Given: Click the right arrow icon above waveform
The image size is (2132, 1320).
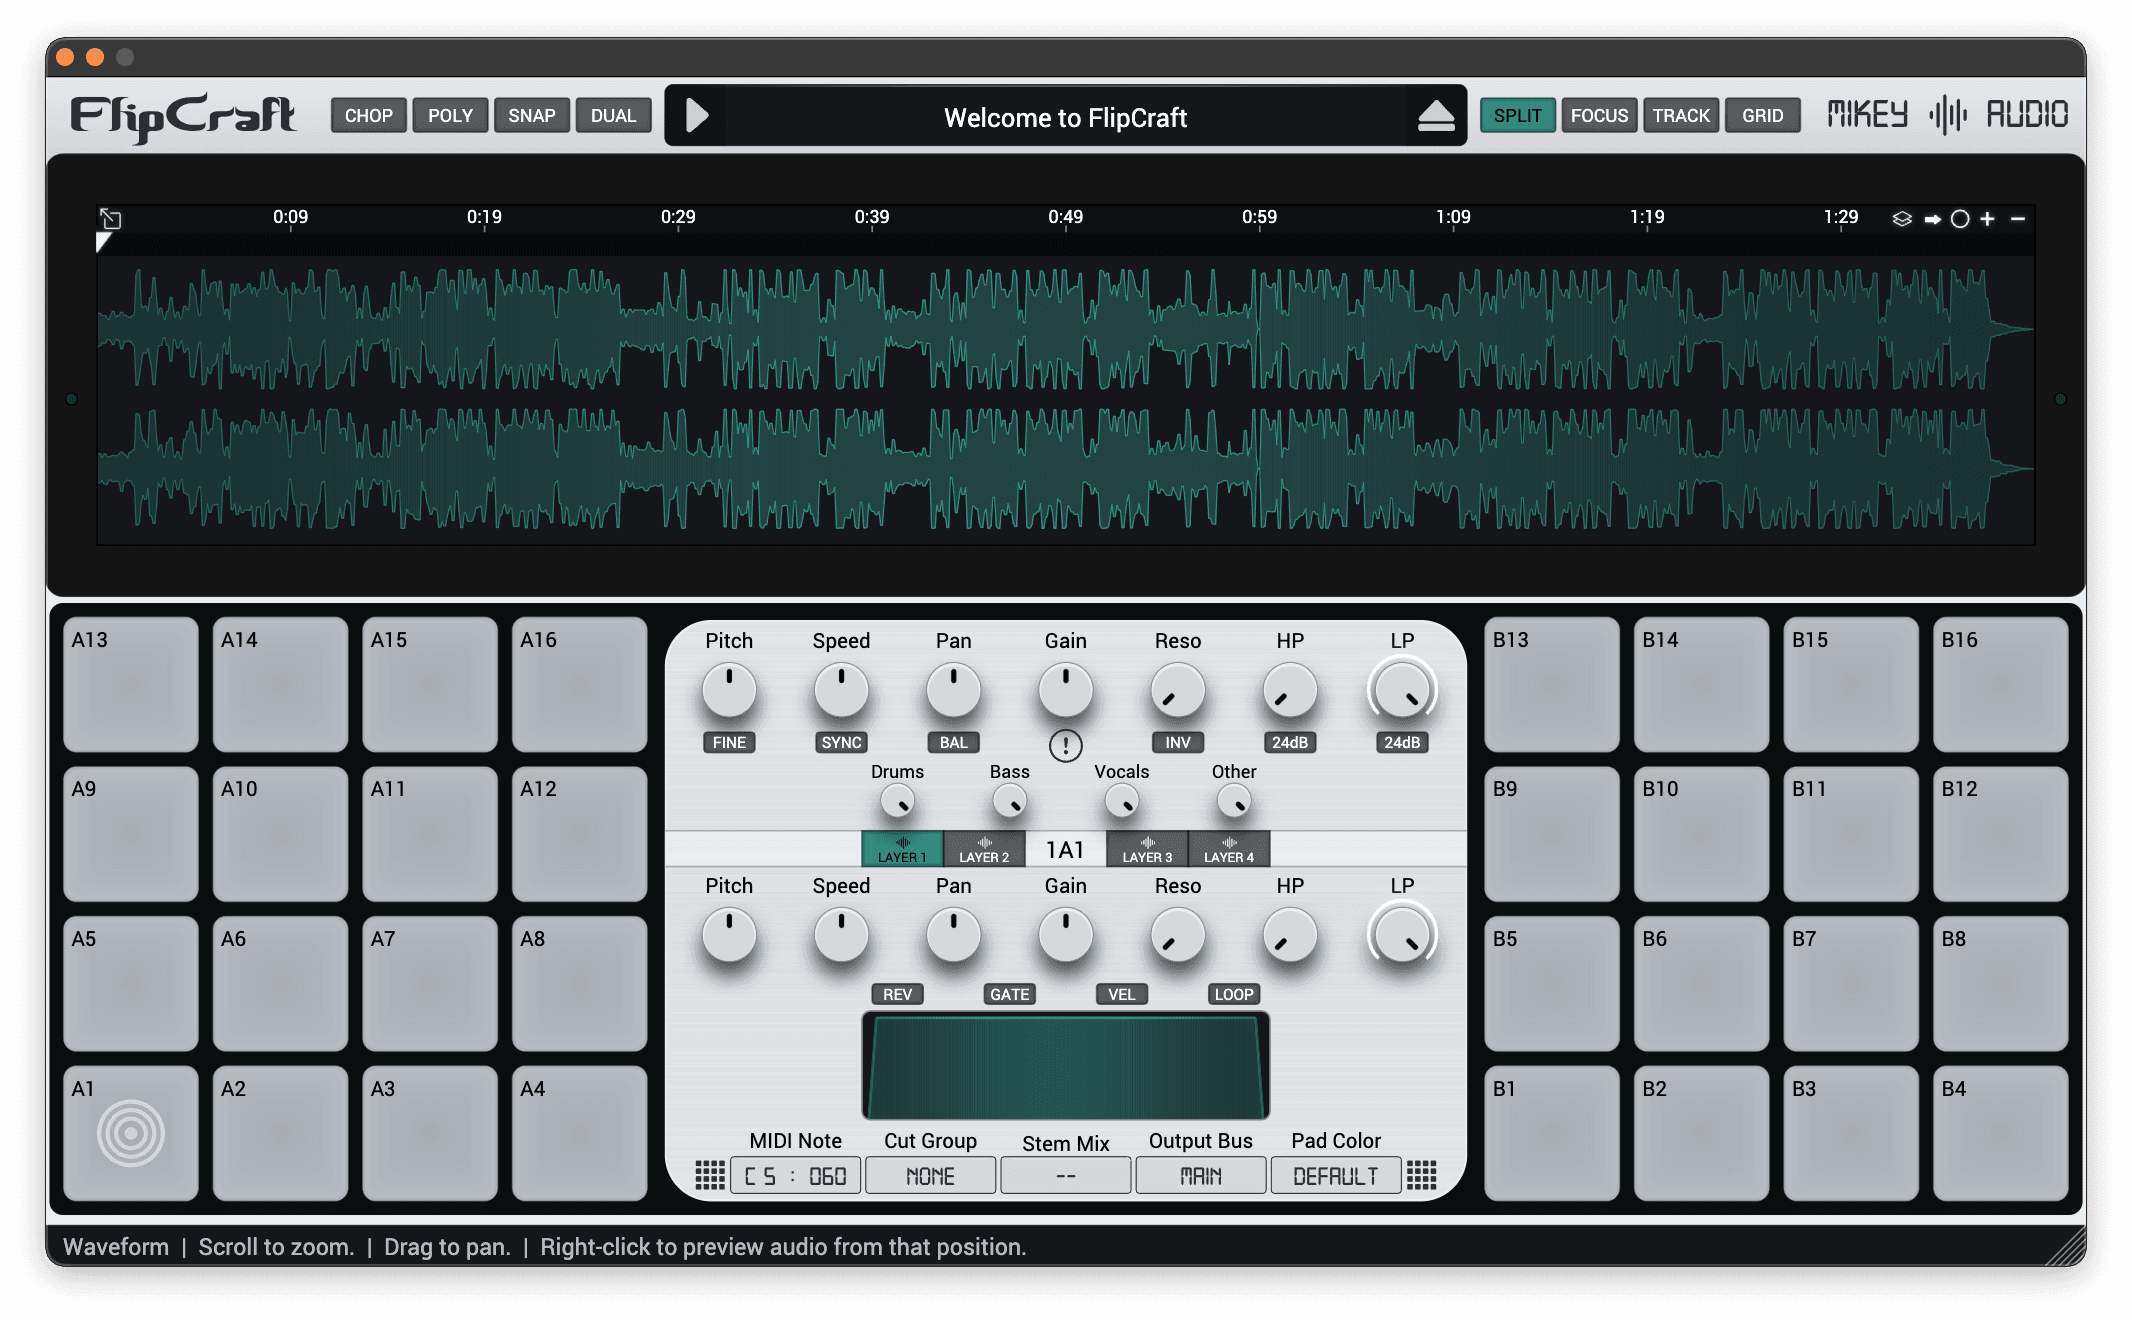Looking at the screenshot, I should pos(1932,219).
